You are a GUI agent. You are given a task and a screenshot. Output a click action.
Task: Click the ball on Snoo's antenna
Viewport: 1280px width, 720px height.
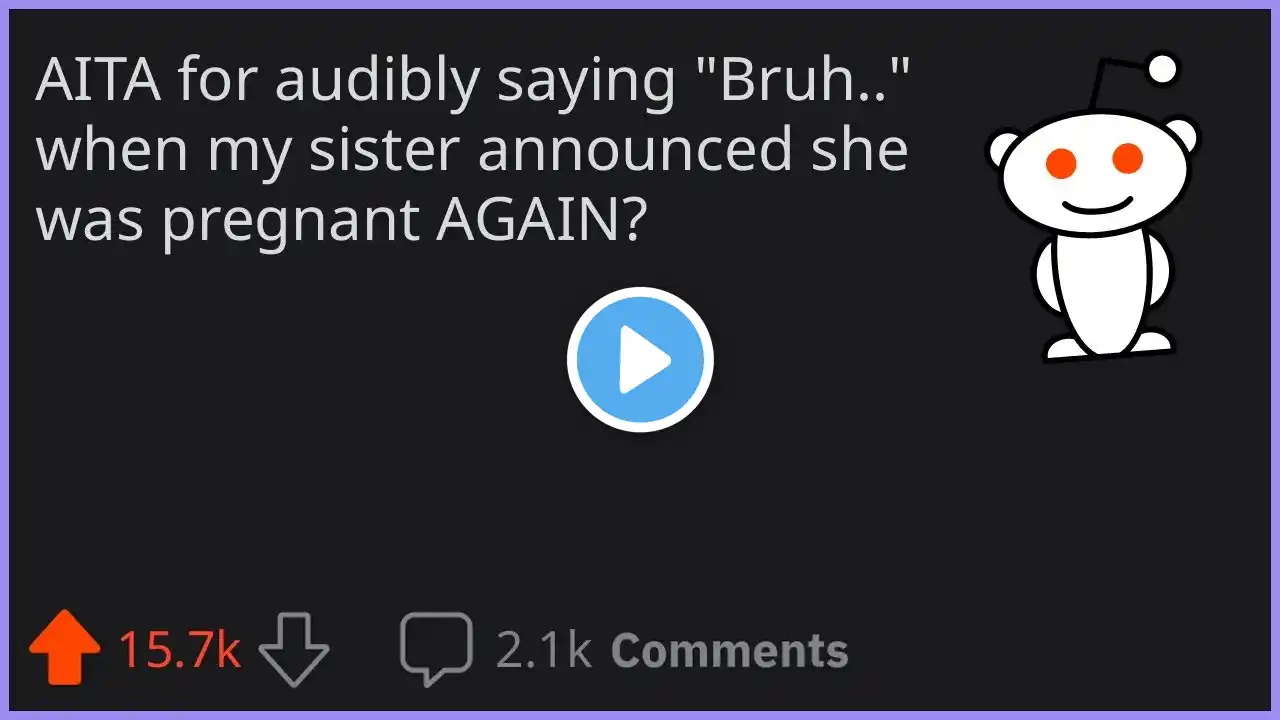point(1162,69)
